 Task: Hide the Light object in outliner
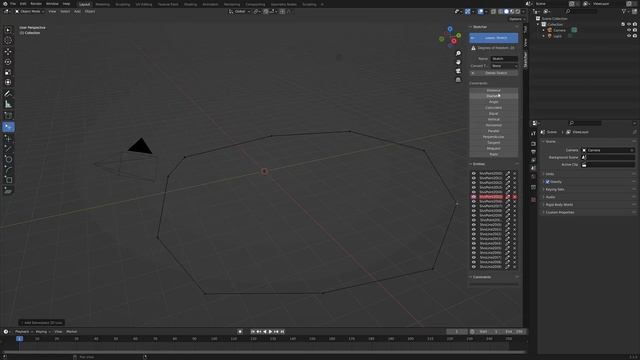(x=629, y=36)
